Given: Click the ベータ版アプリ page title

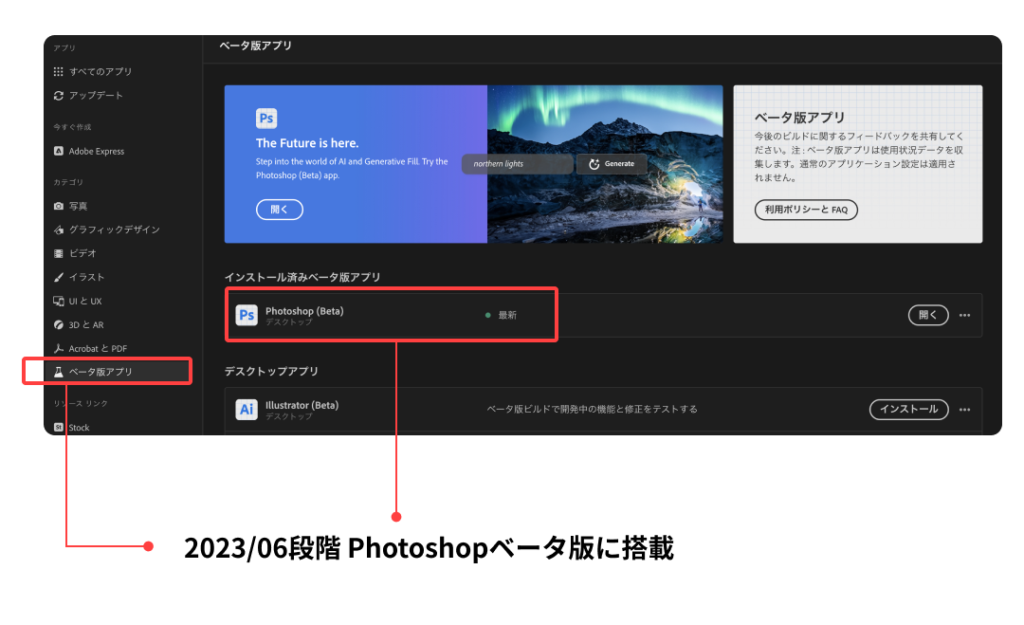Looking at the screenshot, I should point(255,45).
